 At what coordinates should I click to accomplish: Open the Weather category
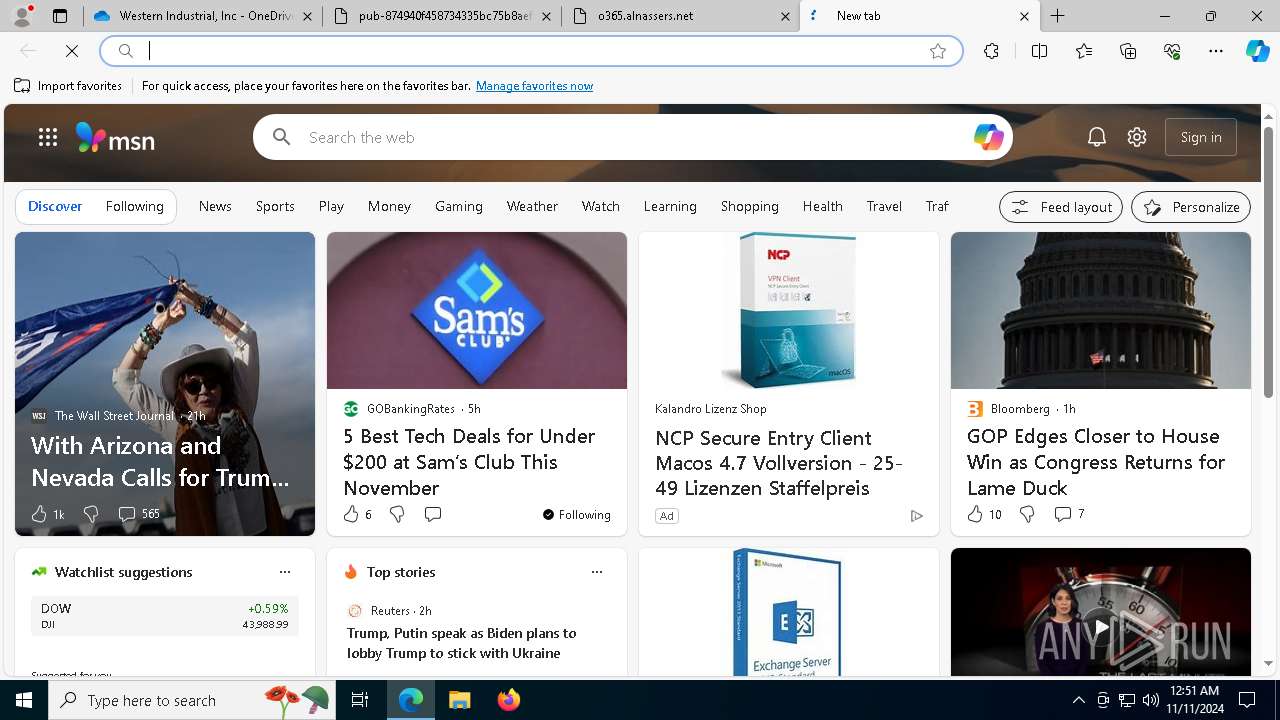pyautogui.click(x=532, y=206)
